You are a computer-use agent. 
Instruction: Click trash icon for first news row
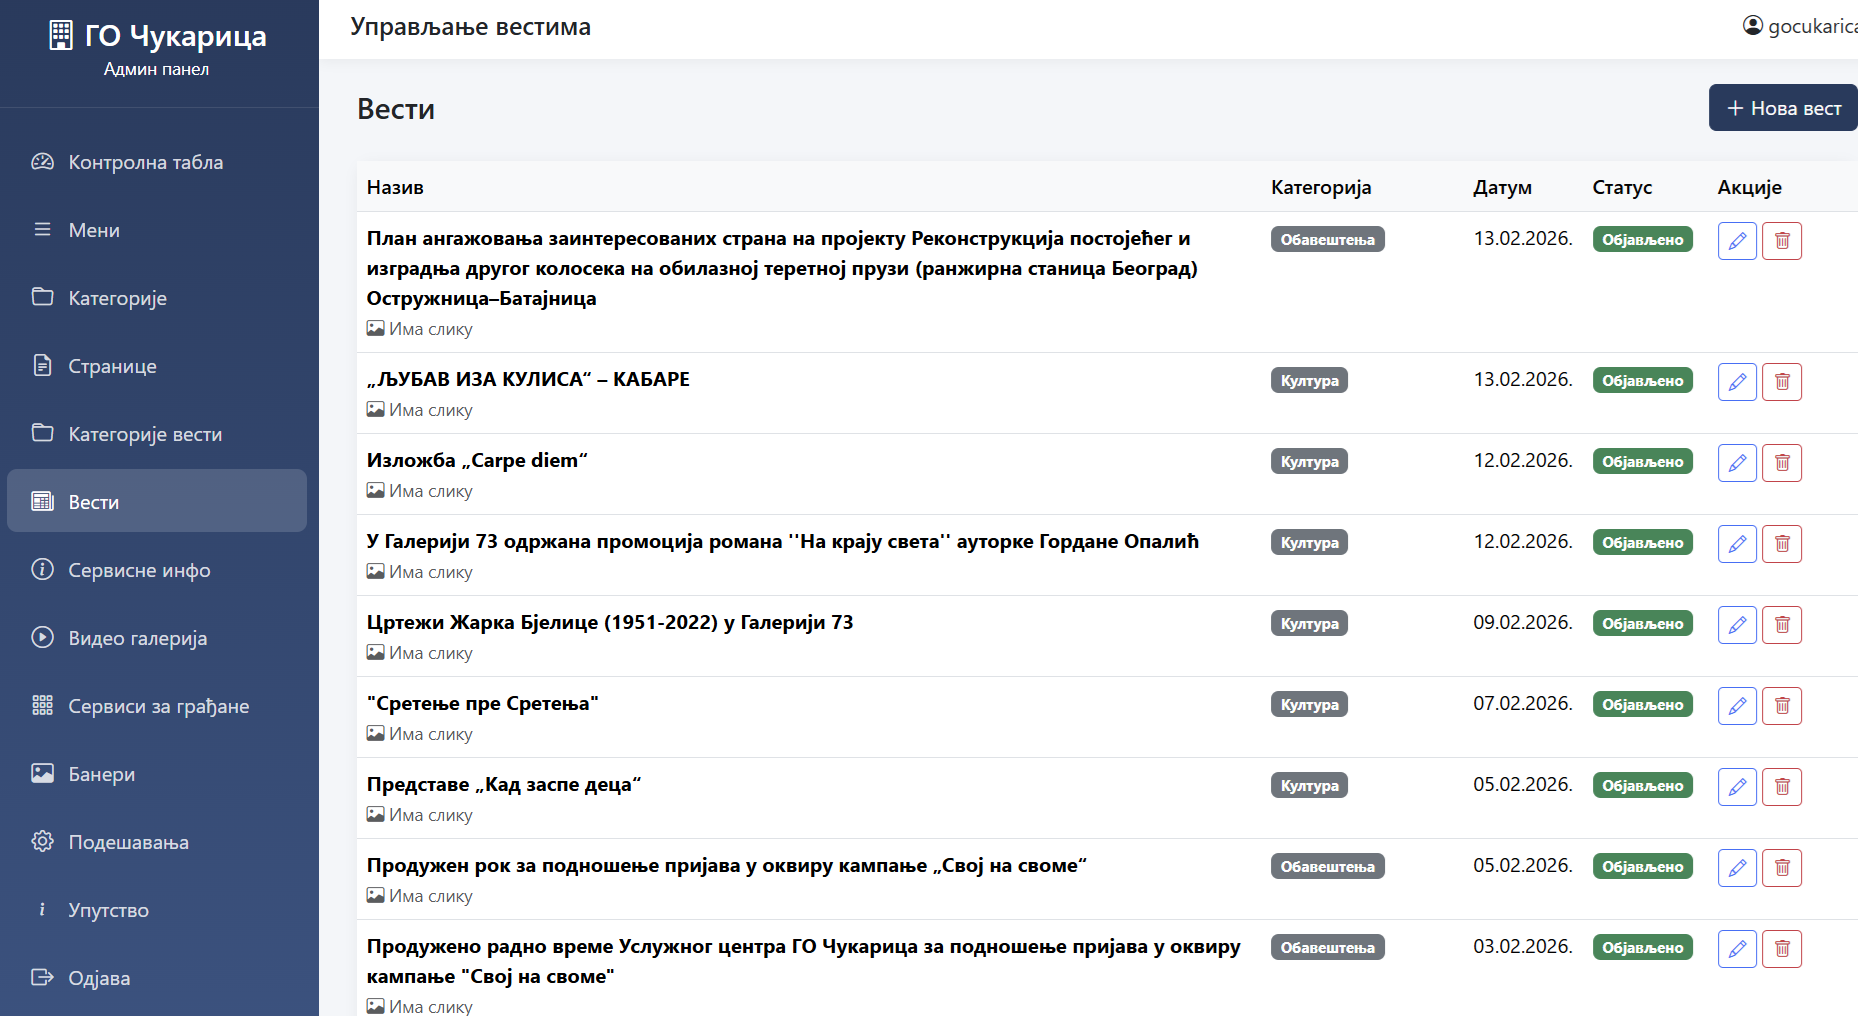click(1782, 241)
